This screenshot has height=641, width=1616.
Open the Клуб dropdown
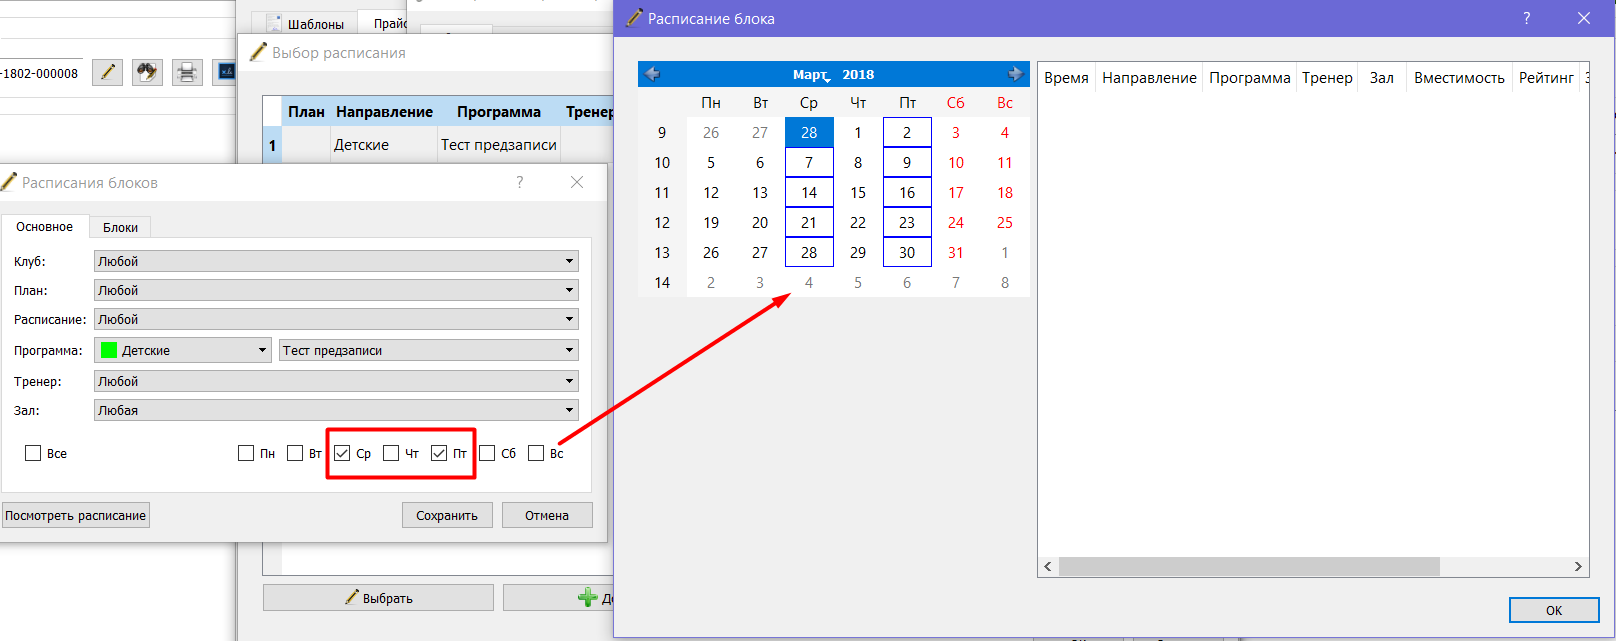coord(336,261)
